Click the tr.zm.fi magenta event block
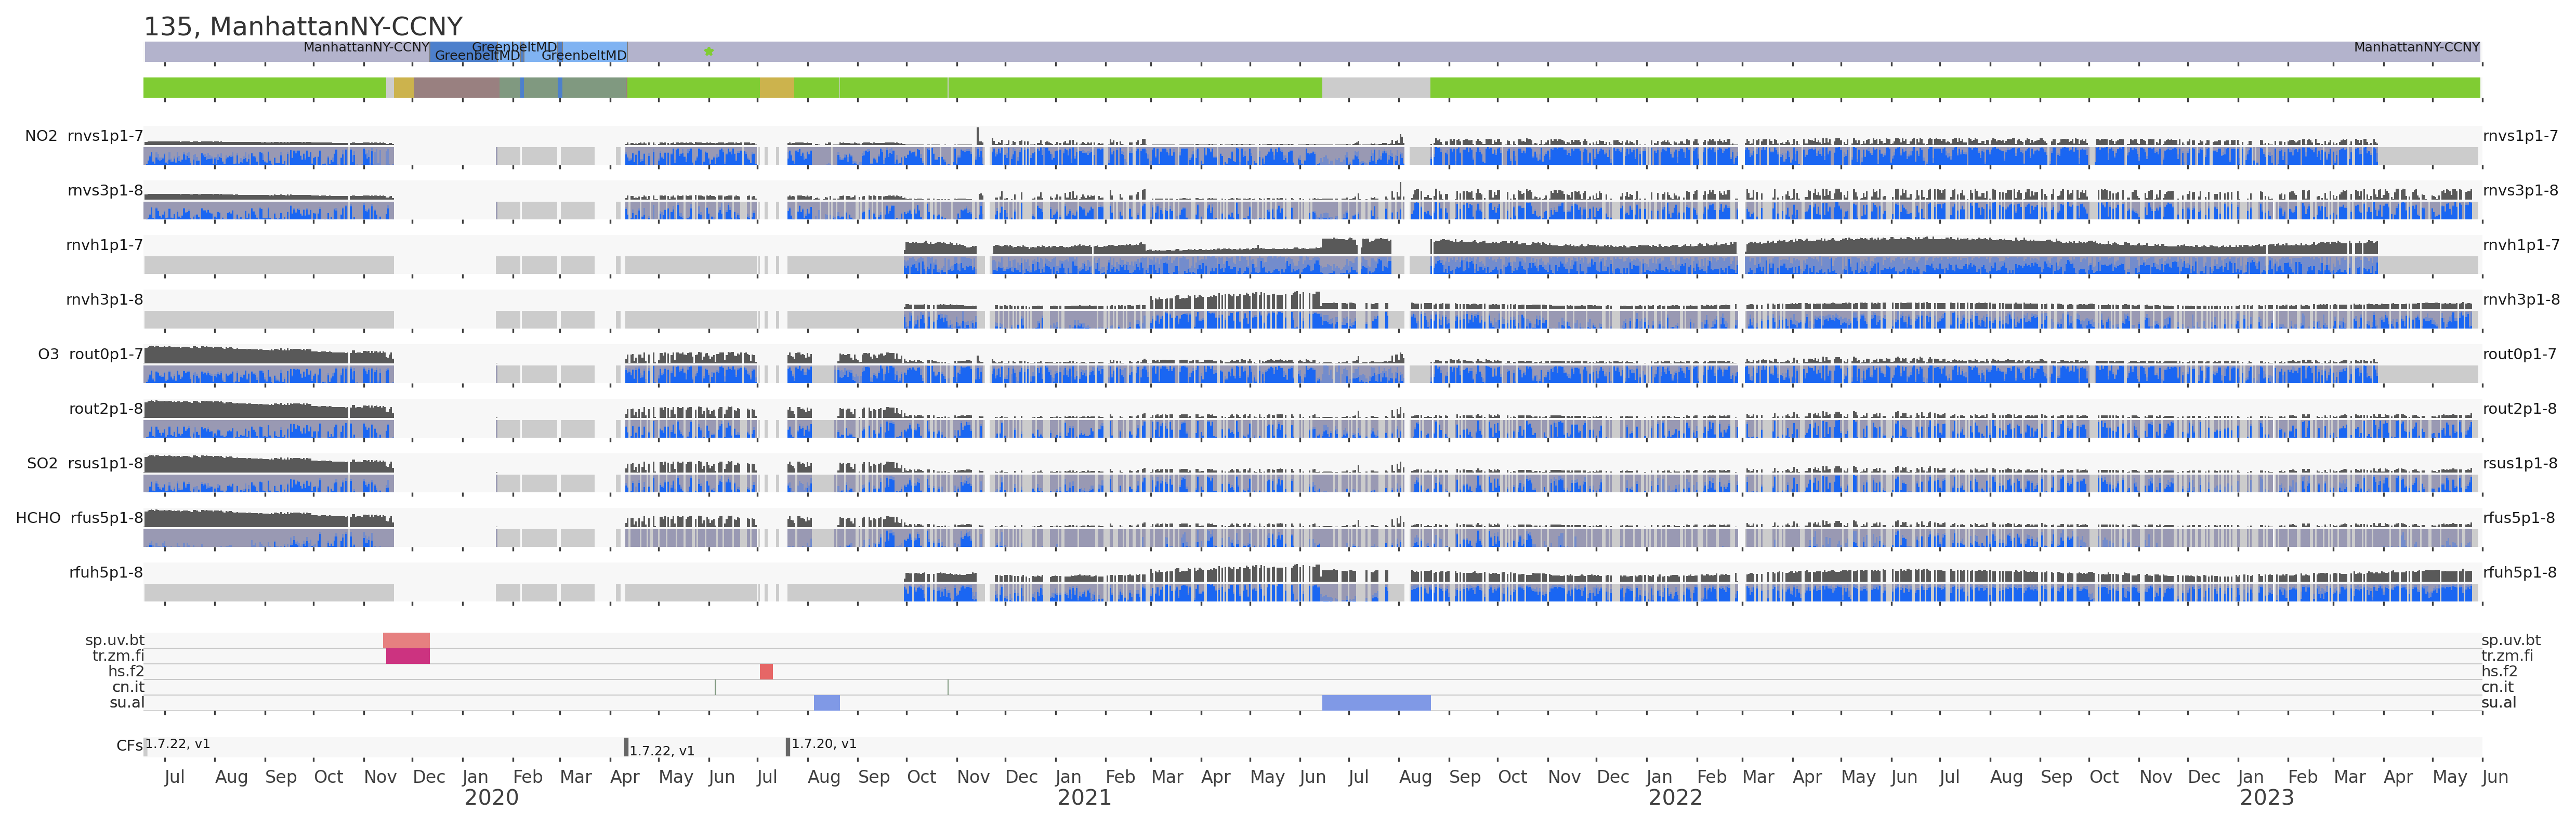The width and height of the screenshot is (2576, 825). 407,656
